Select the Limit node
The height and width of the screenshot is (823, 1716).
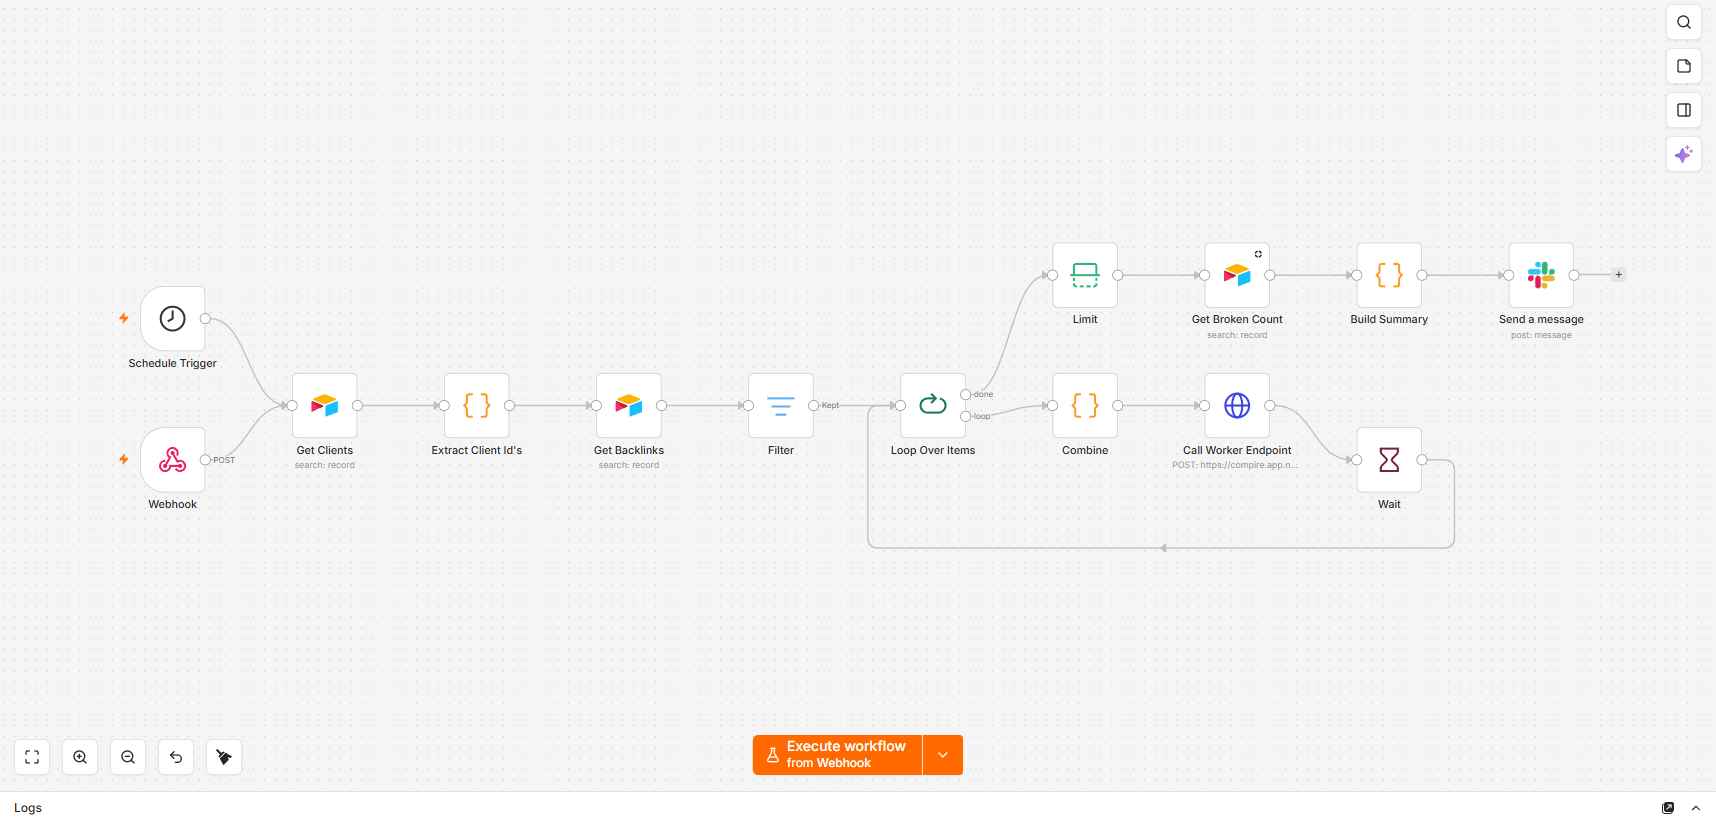tap(1085, 275)
